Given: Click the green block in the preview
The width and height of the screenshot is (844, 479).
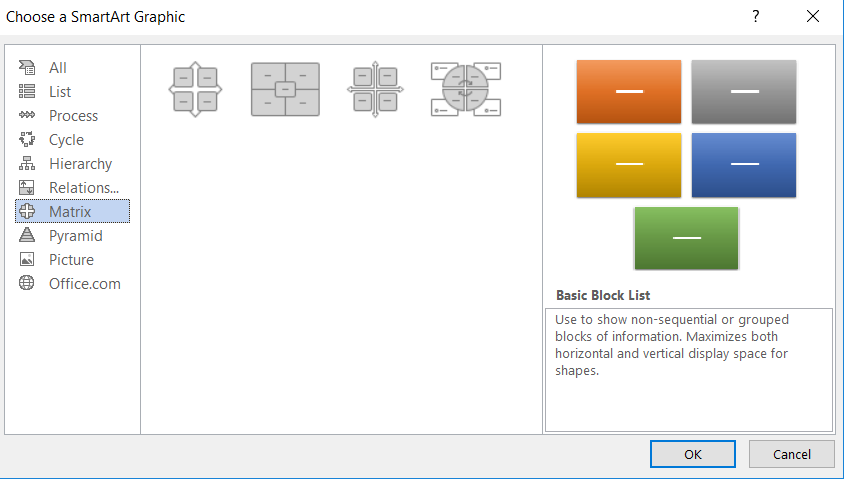Looking at the screenshot, I should coord(686,238).
